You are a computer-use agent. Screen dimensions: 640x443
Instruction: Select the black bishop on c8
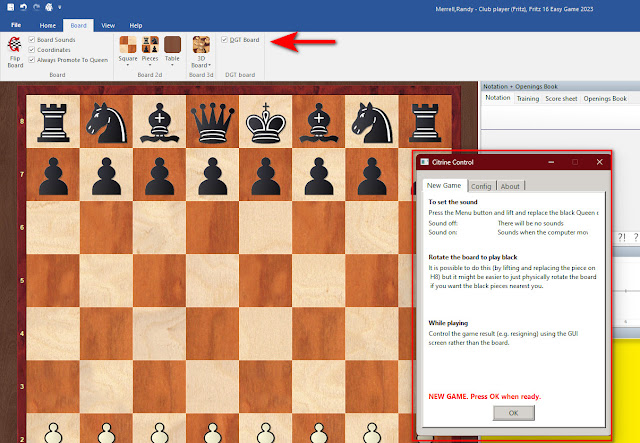coord(159,122)
